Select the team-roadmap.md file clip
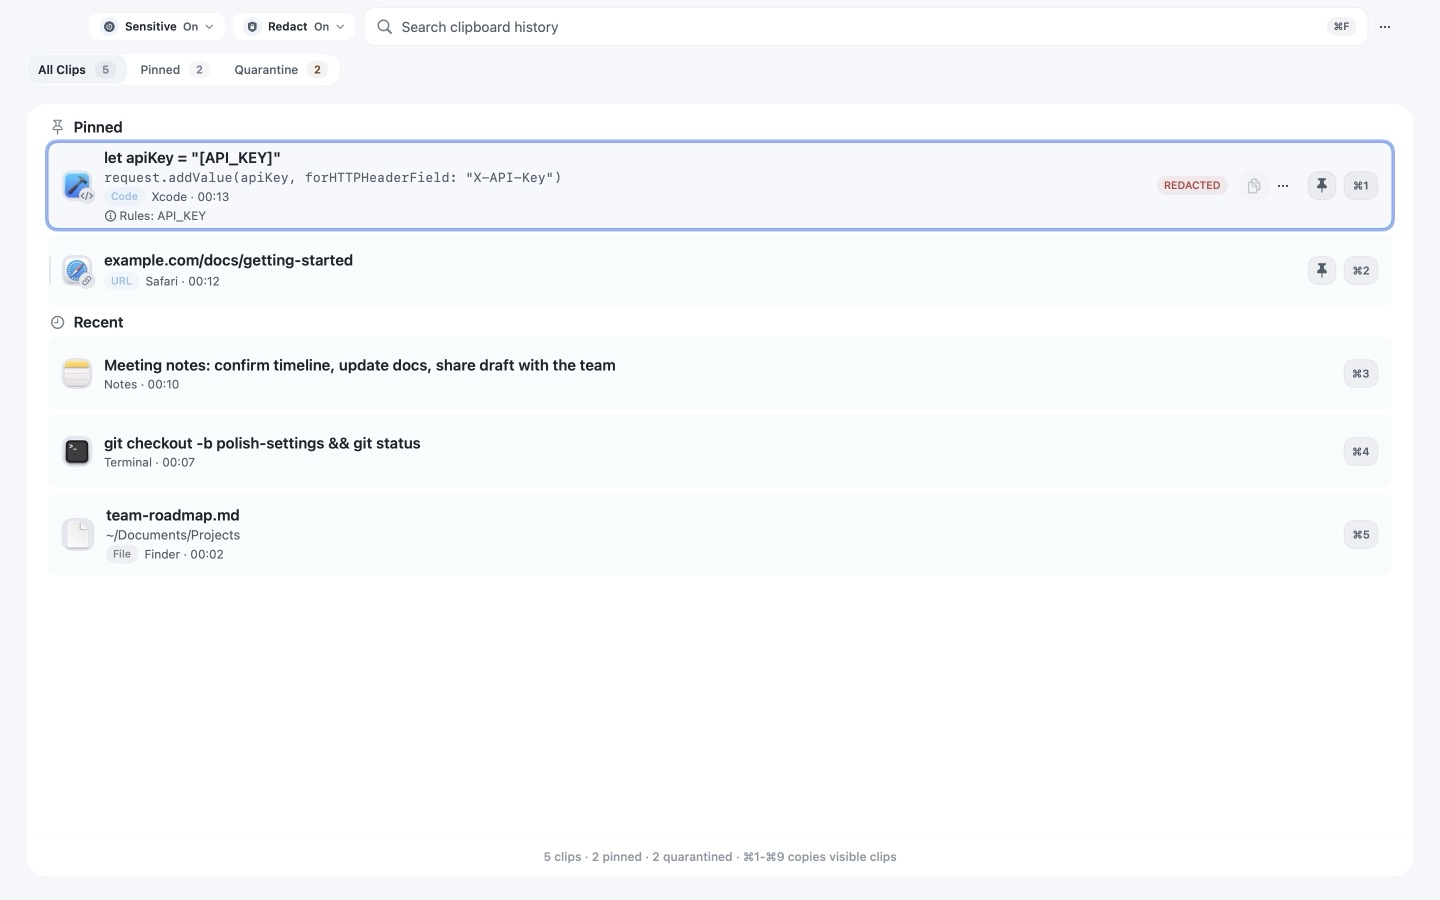This screenshot has height=900, width=1440. pyautogui.click(x=720, y=535)
